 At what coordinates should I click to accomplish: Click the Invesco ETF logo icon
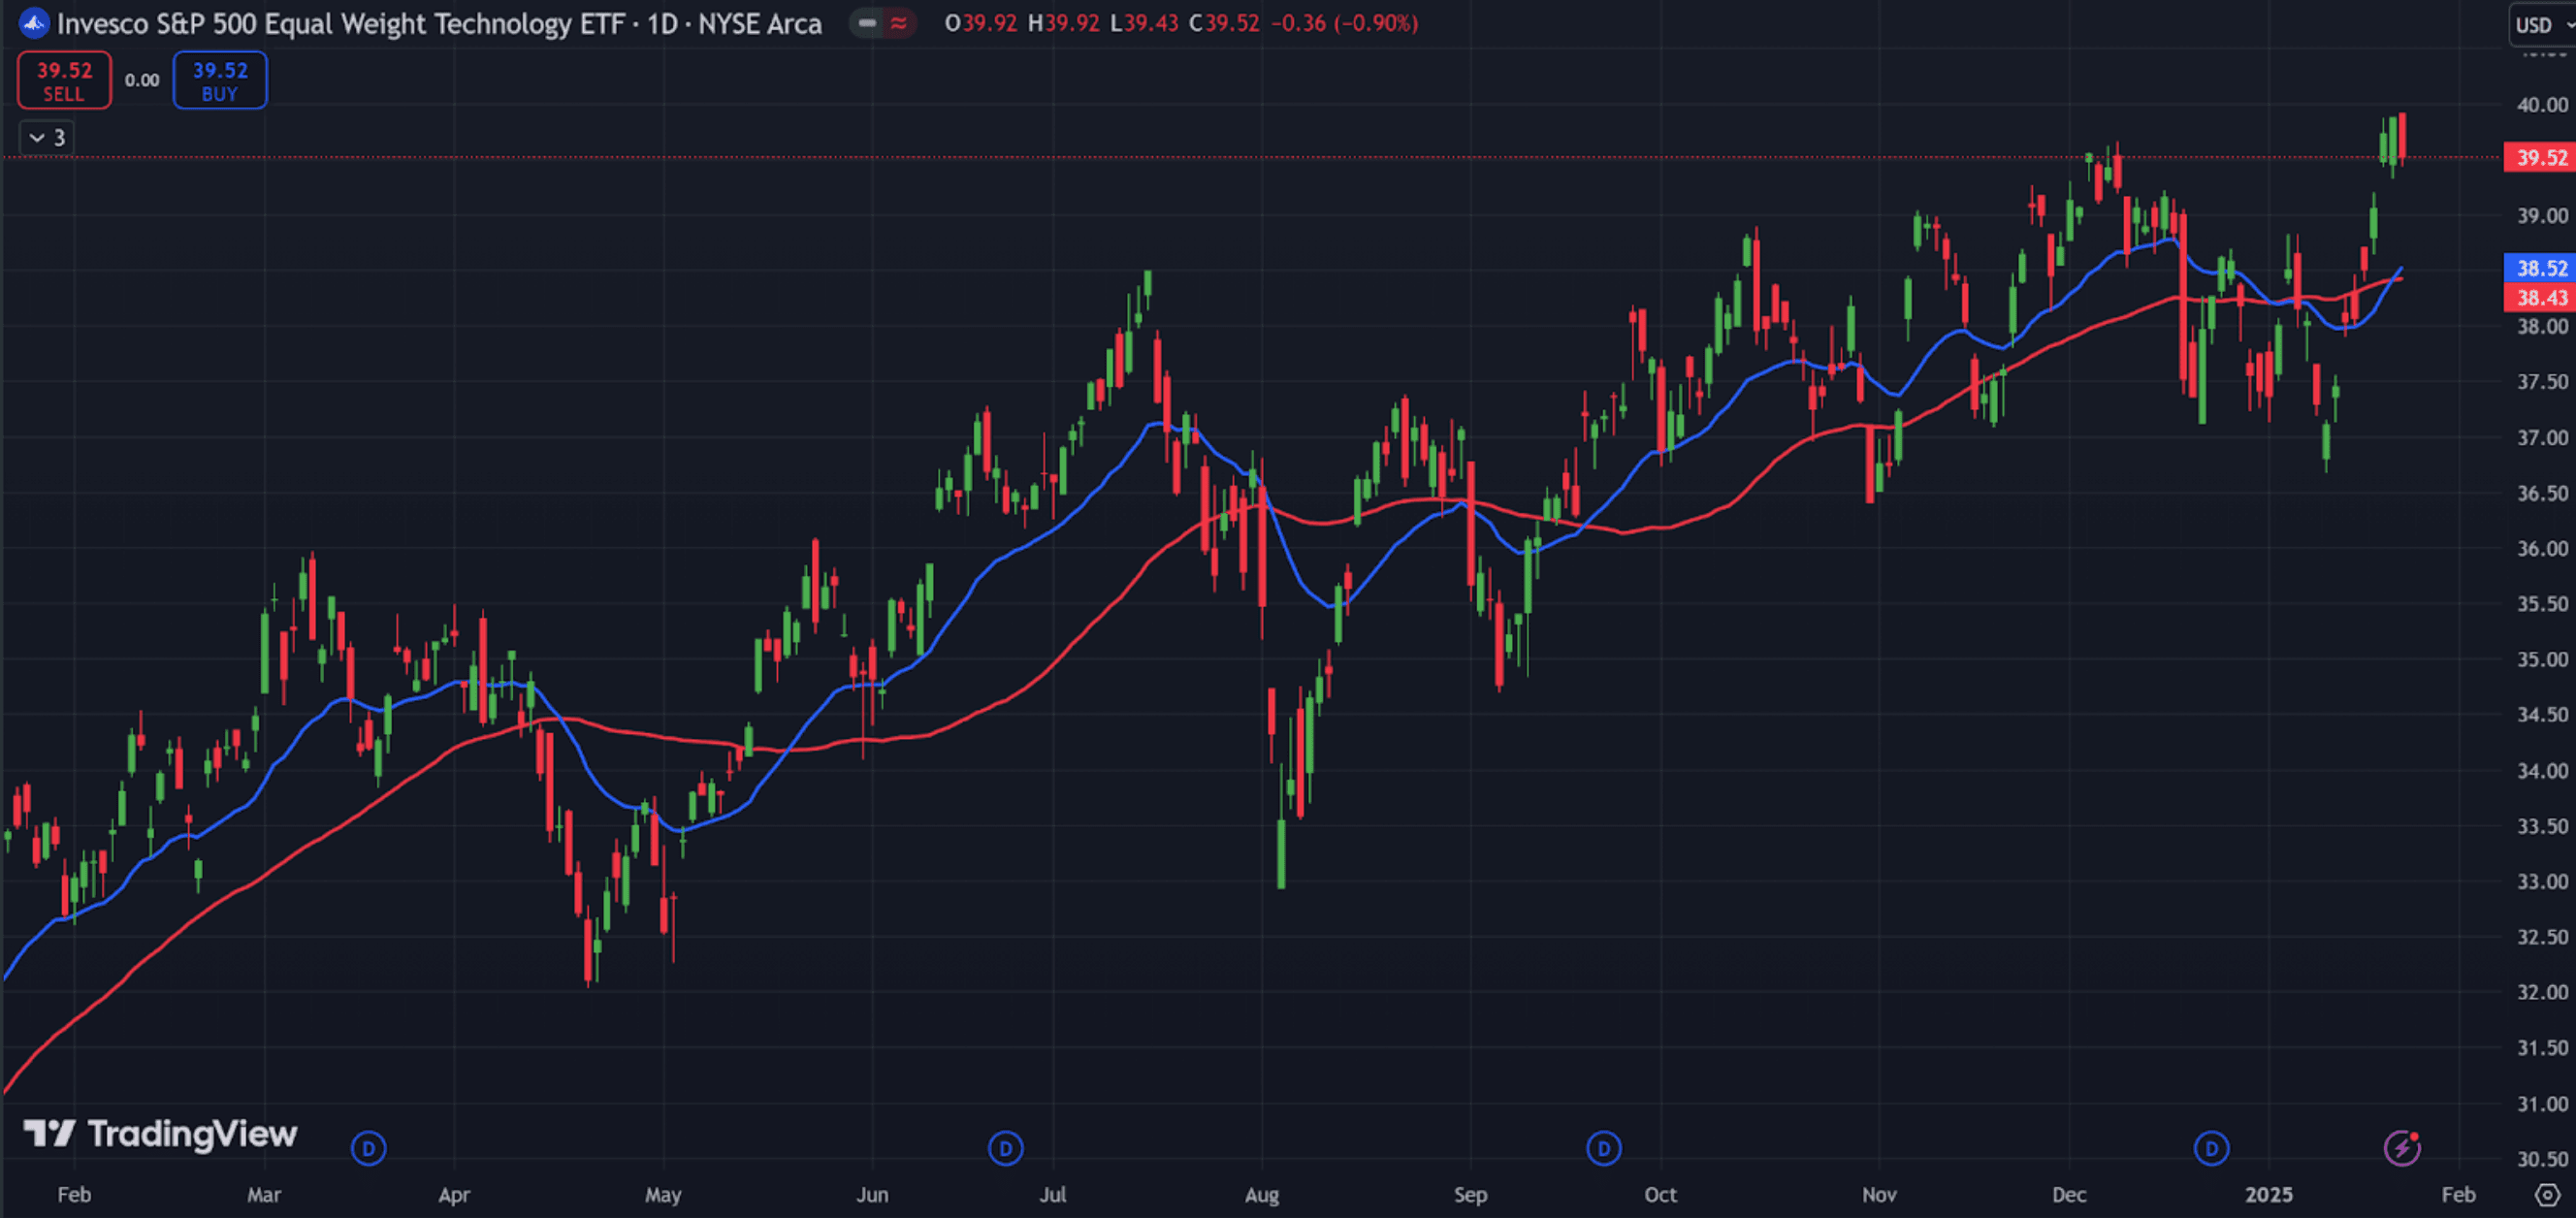(34, 23)
